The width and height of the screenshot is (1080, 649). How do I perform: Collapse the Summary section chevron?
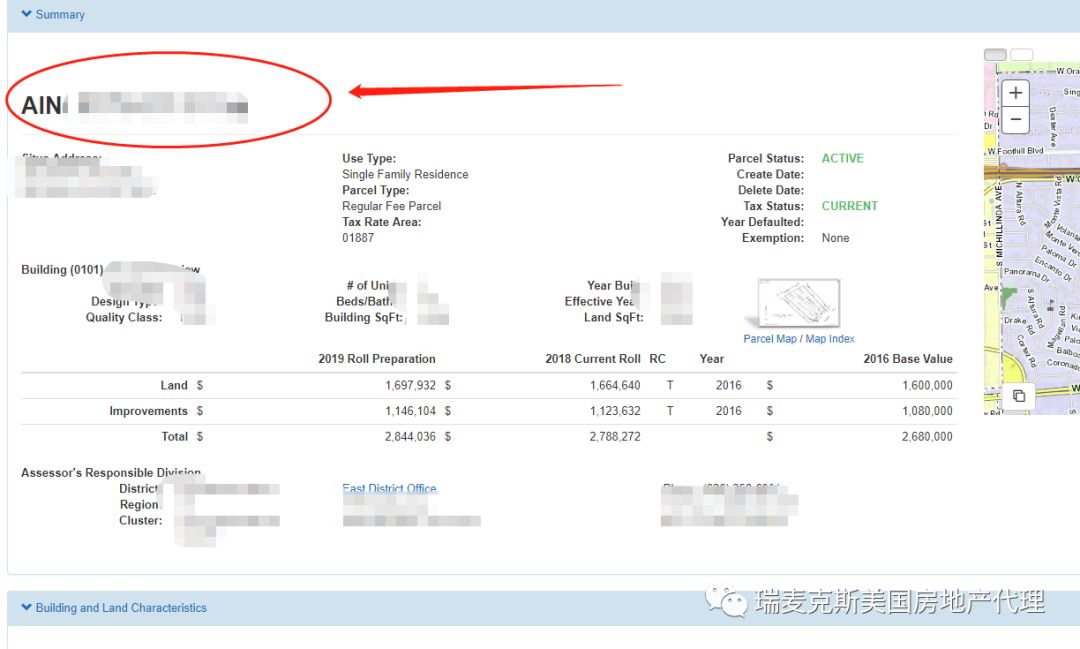[x=26, y=14]
